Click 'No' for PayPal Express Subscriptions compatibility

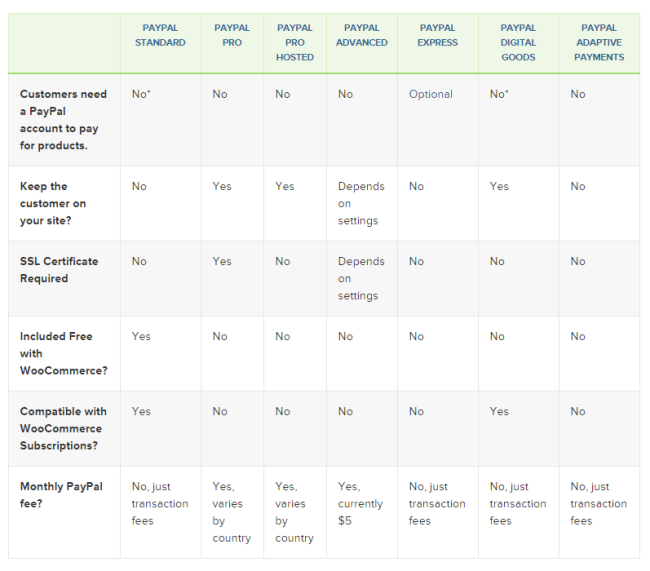[x=417, y=412]
